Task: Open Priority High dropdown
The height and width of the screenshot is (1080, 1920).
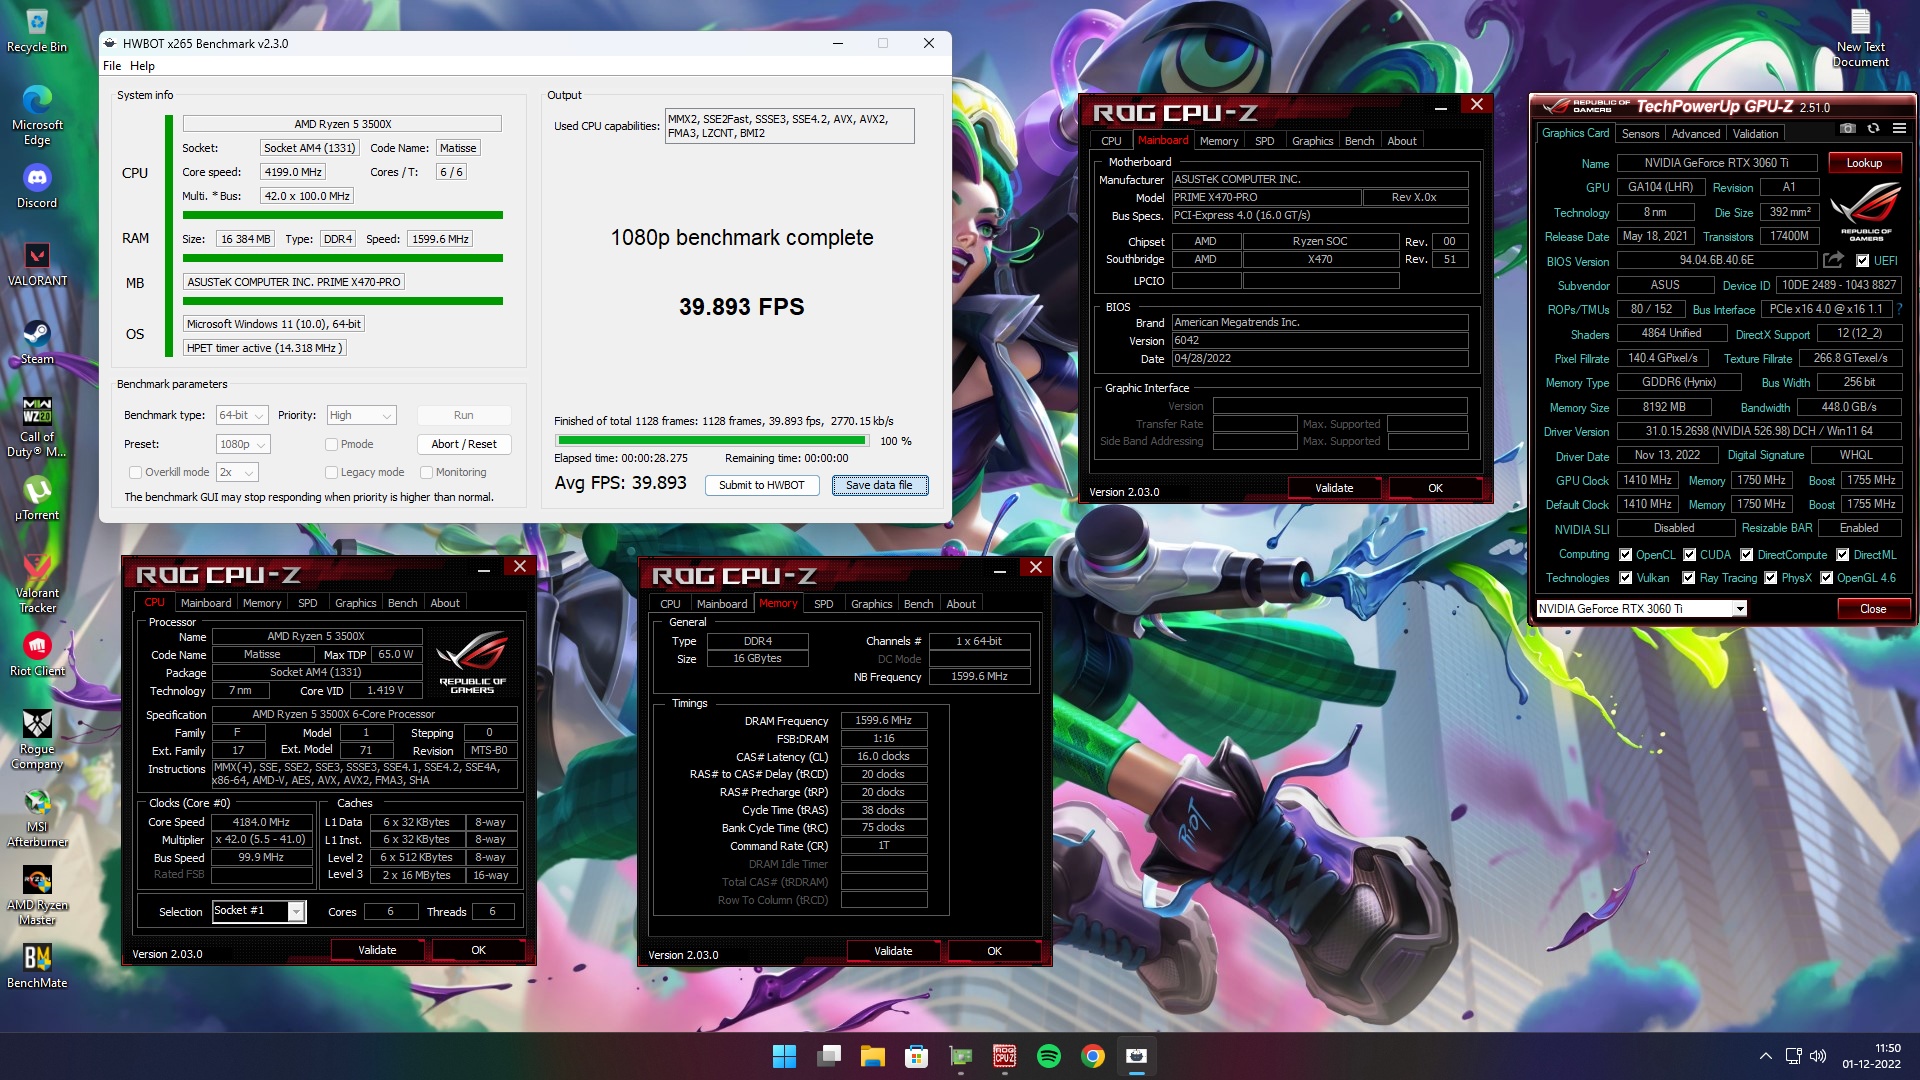Action: [x=361, y=415]
